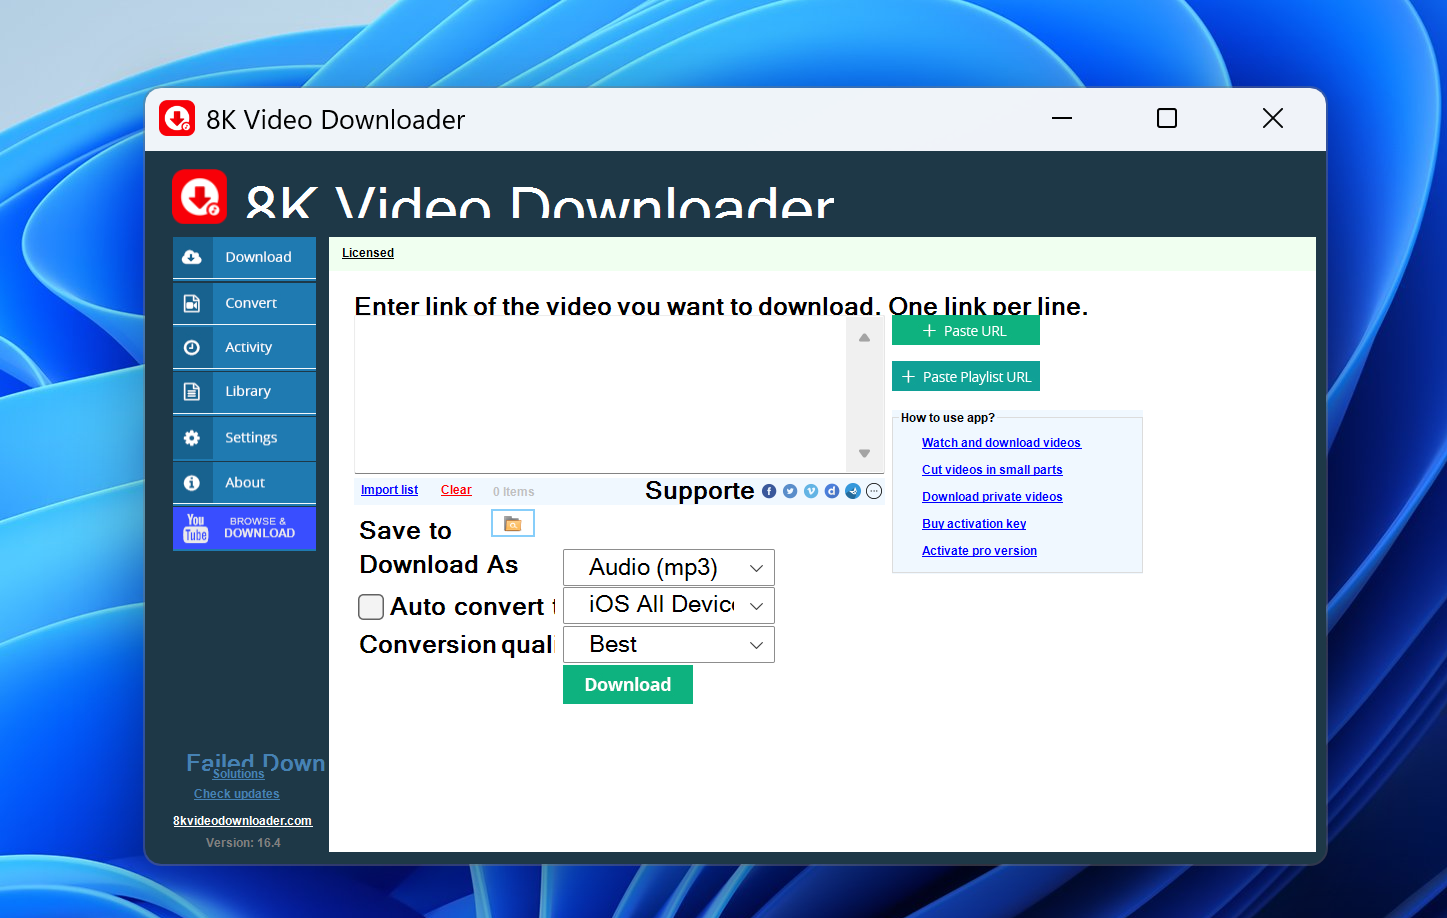Click the YouTube Browse & Download button
Screen dimensions: 1447x918
[x=244, y=528]
